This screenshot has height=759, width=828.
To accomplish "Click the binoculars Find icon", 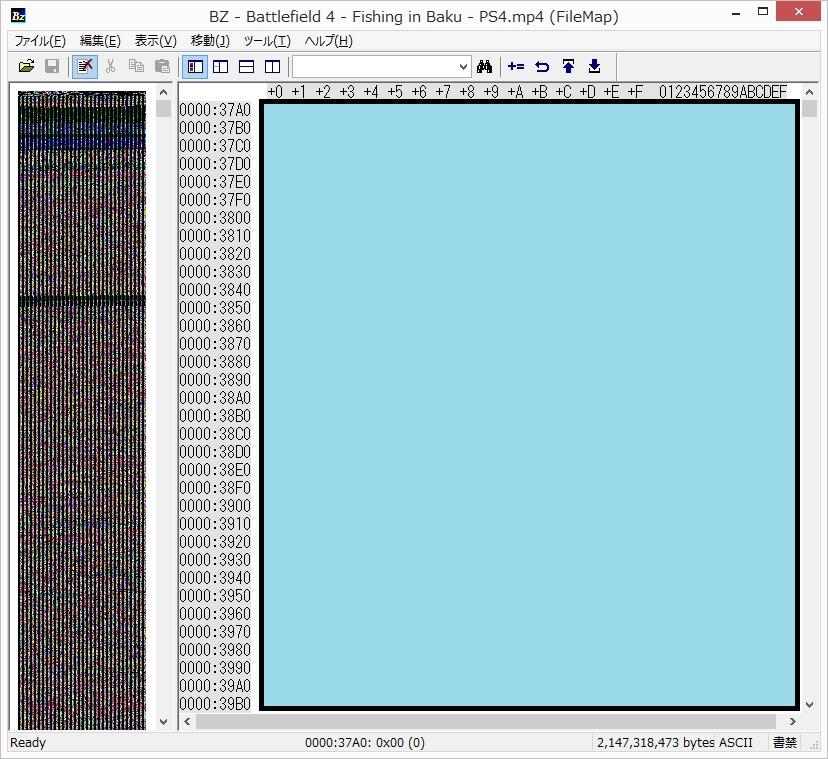I will pos(484,67).
